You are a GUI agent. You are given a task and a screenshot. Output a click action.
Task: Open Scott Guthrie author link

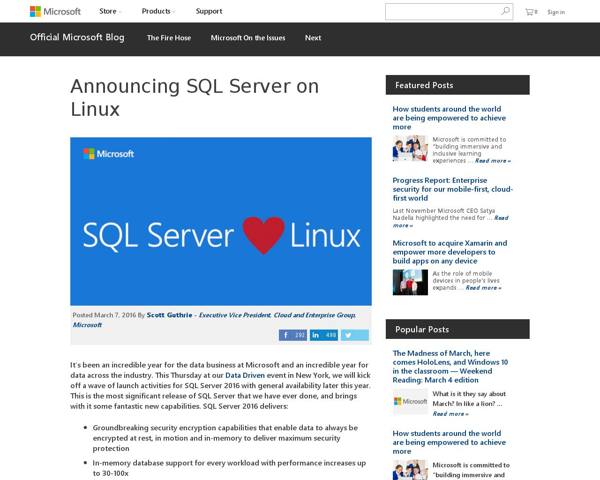[x=170, y=314]
